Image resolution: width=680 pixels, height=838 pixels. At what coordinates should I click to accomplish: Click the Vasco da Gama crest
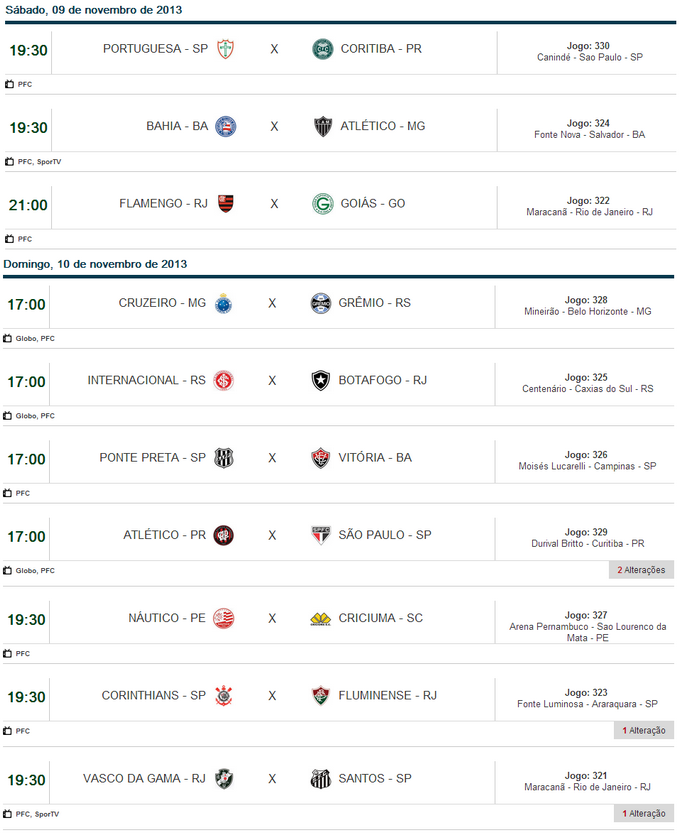pos(224,779)
